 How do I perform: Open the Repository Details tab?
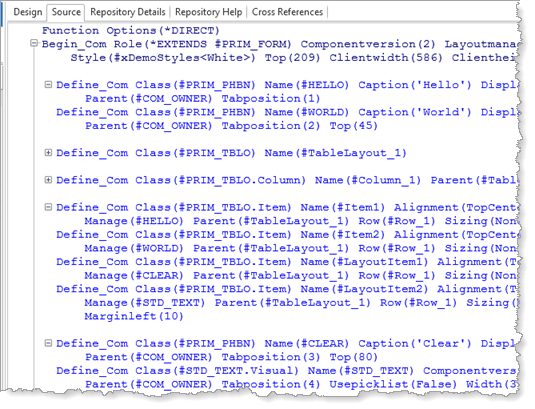[128, 12]
